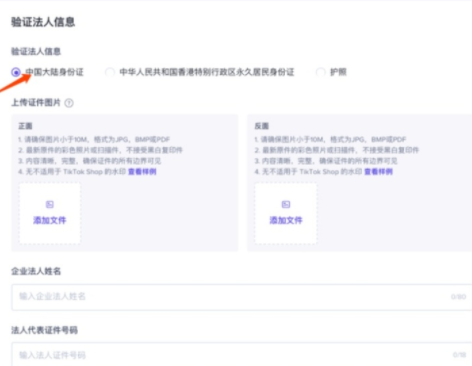Image resolution: width=472 pixels, height=366 pixels.
Task: Click the 正面 panel title
Action: [25, 126]
